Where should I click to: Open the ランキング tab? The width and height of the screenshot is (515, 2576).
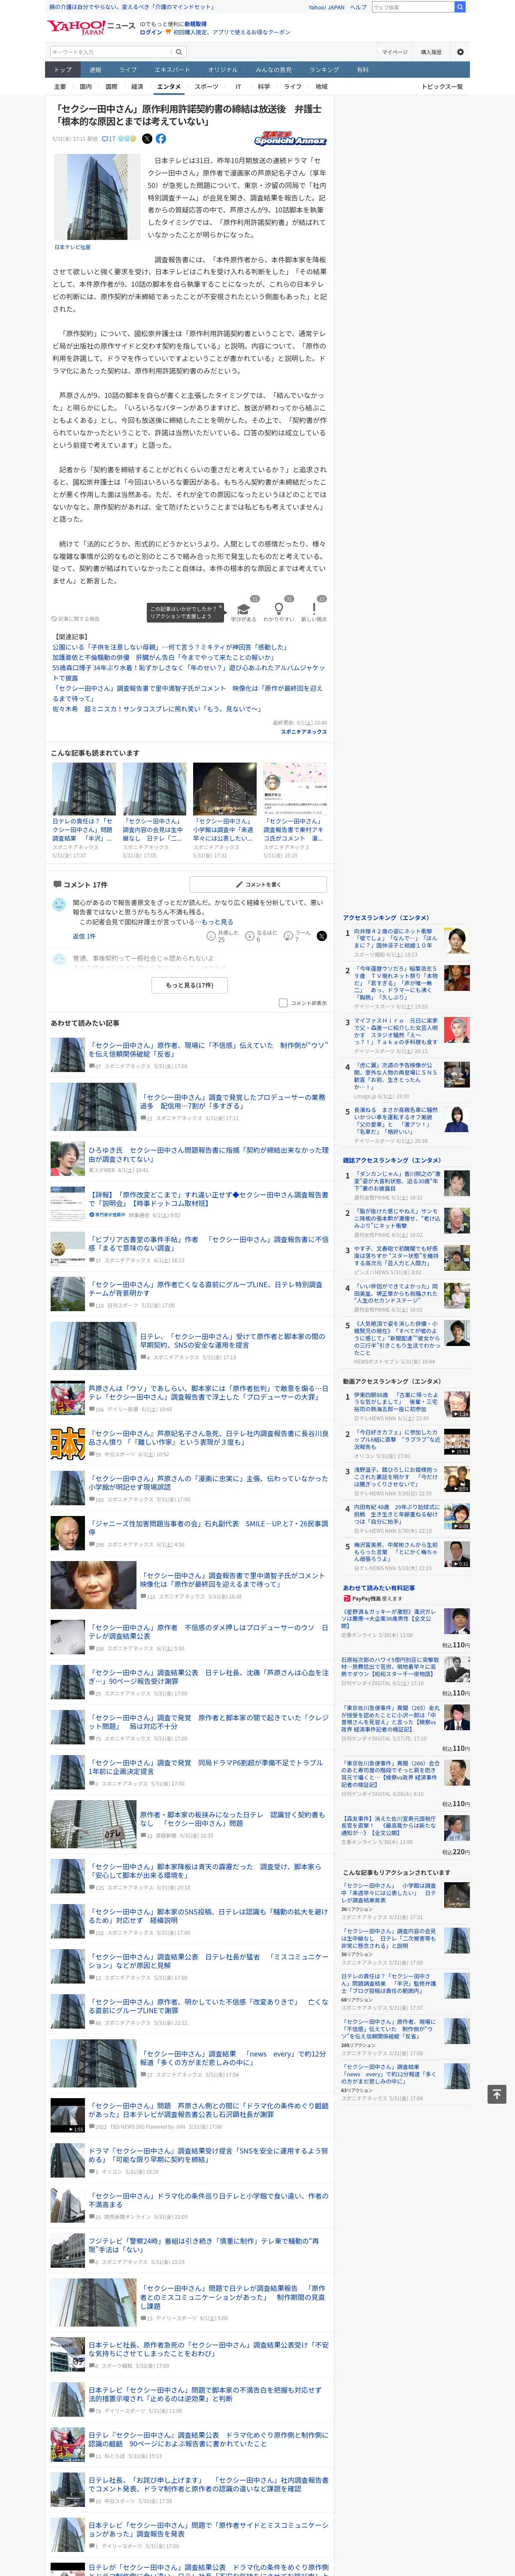coord(324,70)
